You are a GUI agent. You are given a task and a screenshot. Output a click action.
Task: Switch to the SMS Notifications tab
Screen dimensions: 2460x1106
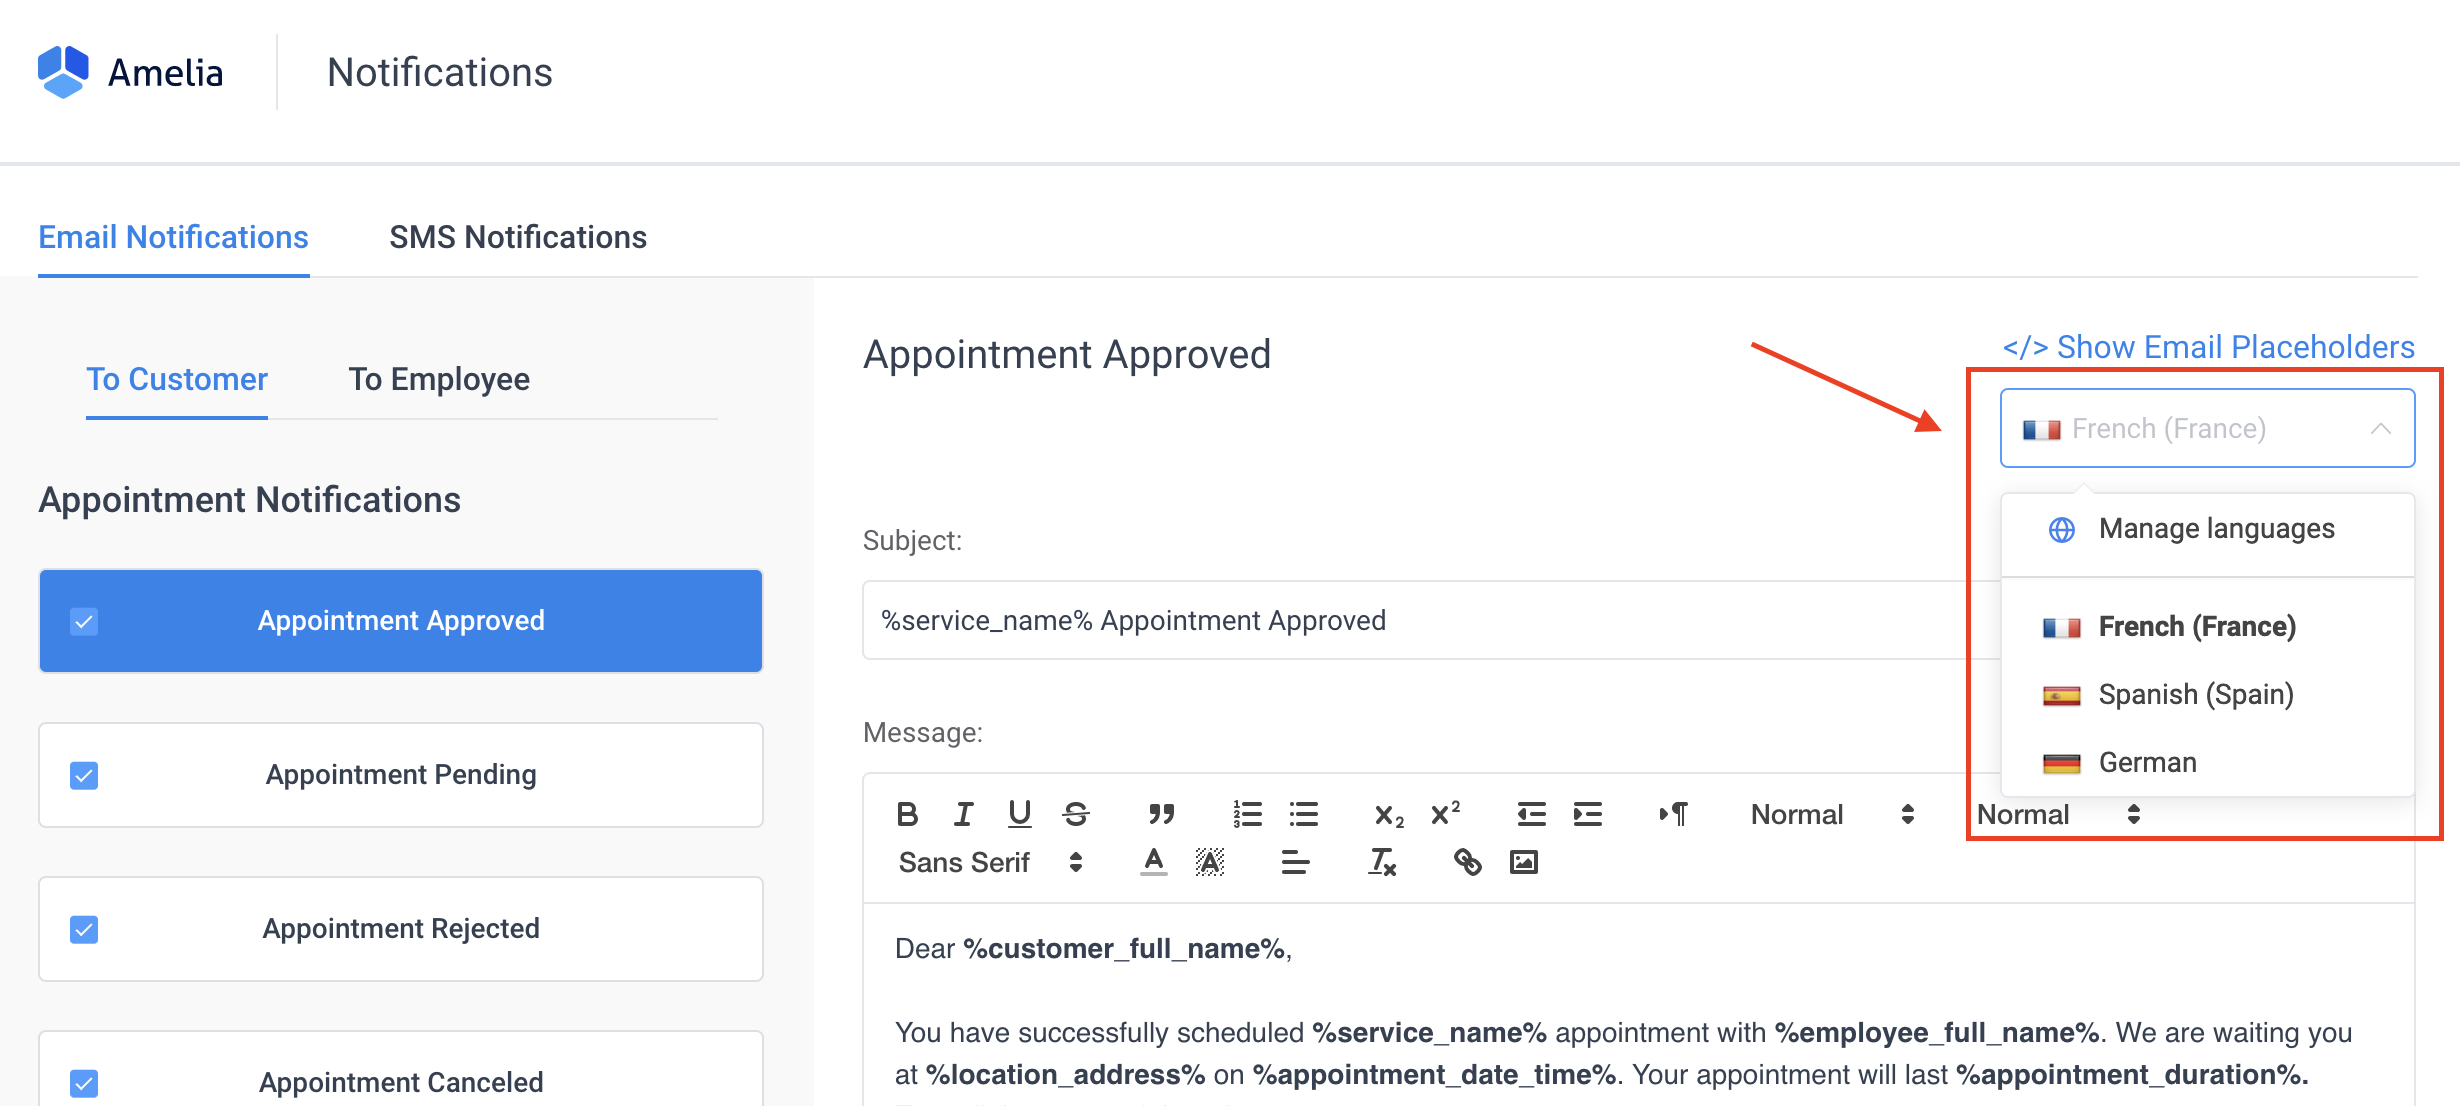(x=518, y=237)
